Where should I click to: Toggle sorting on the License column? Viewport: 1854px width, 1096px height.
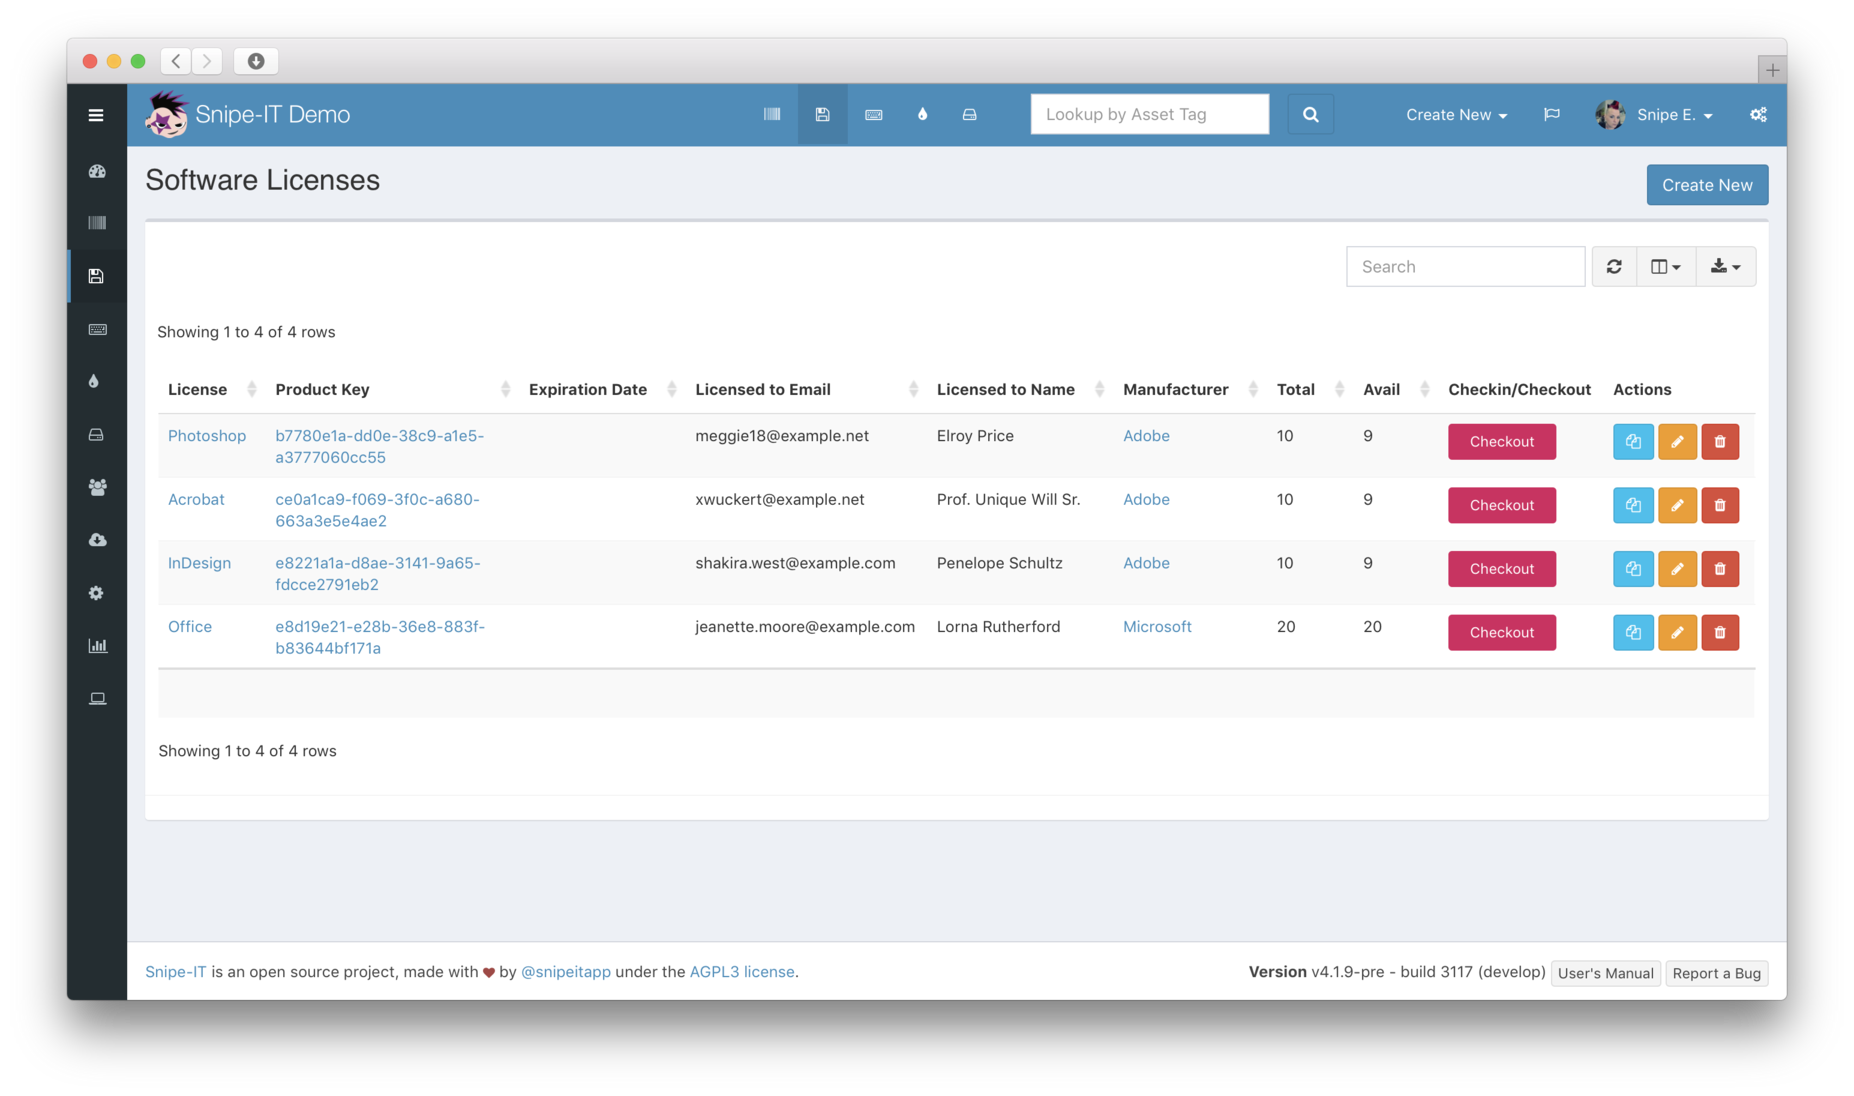tap(197, 389)
